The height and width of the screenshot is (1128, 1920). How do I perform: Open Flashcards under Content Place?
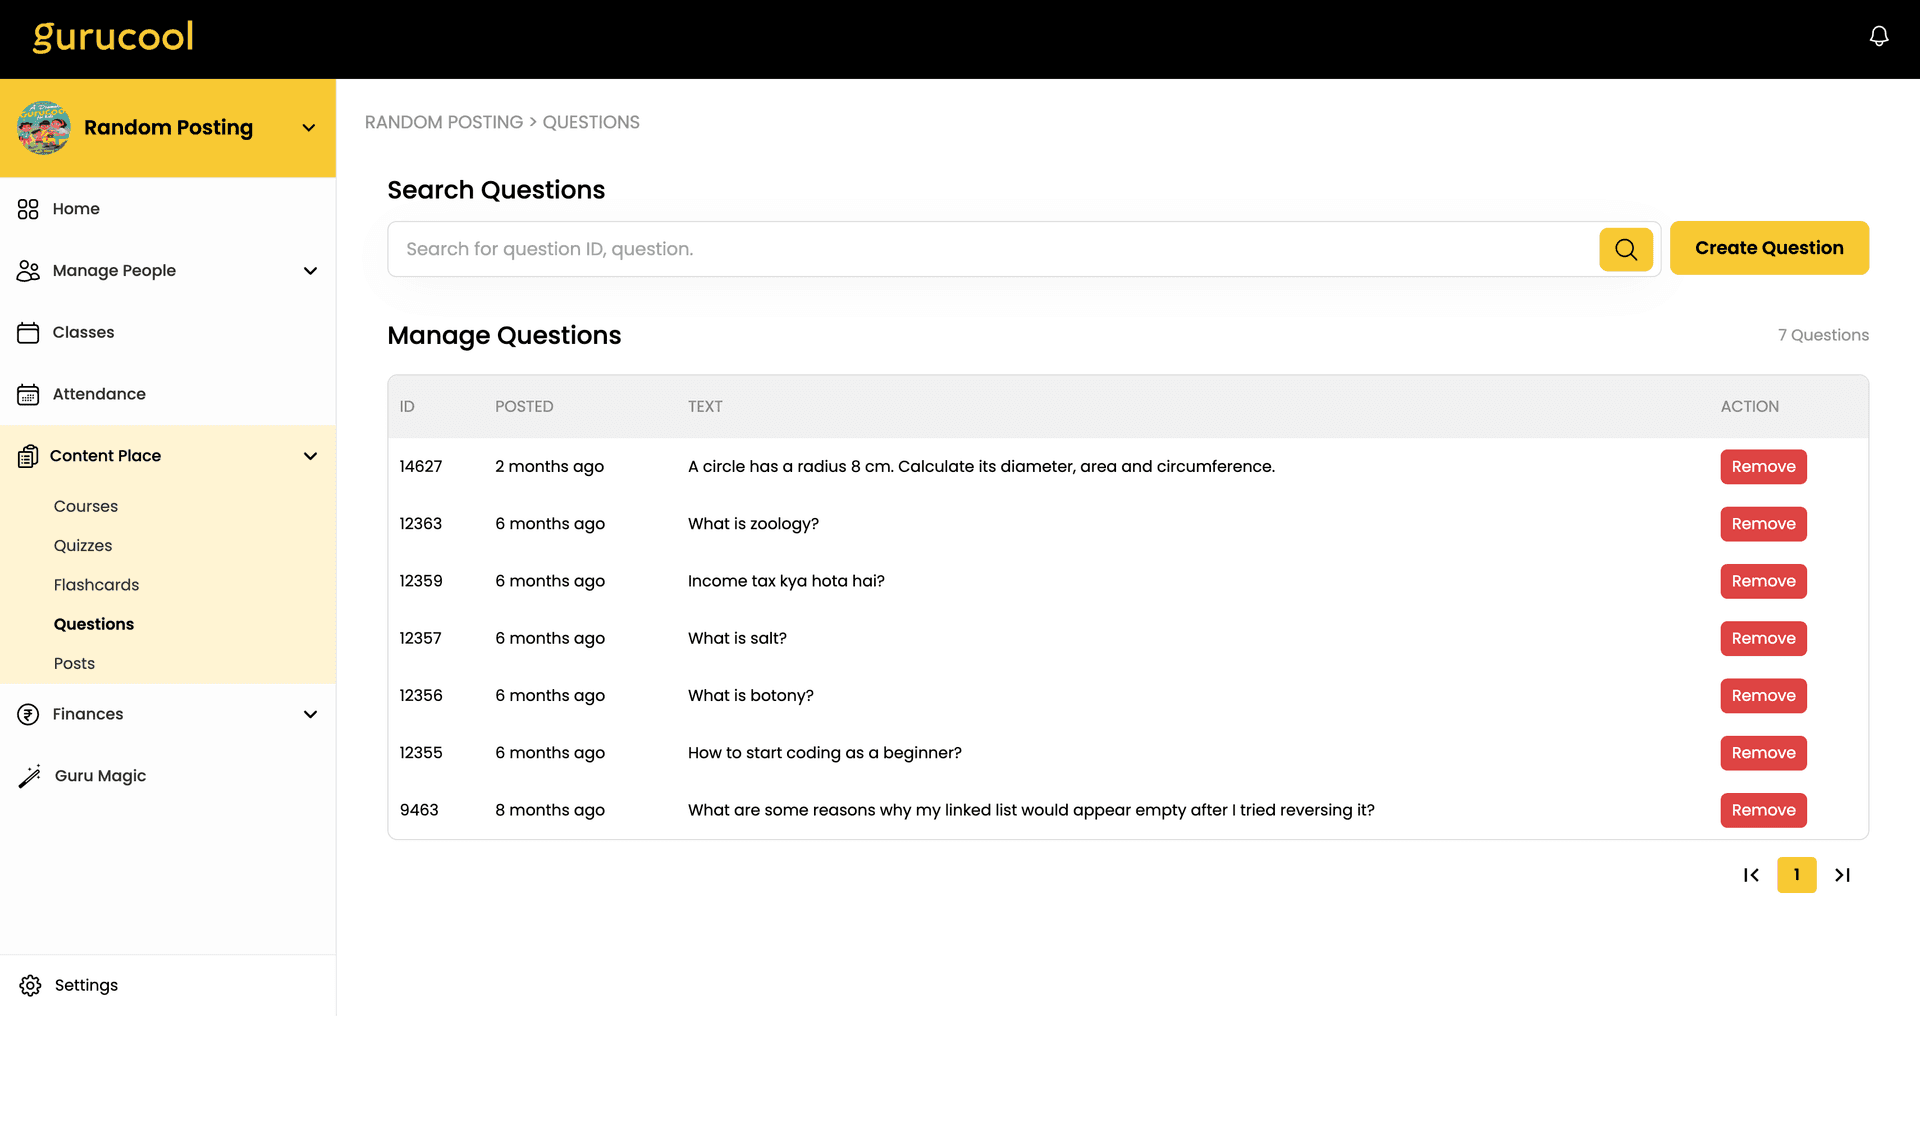click(96, 585)
